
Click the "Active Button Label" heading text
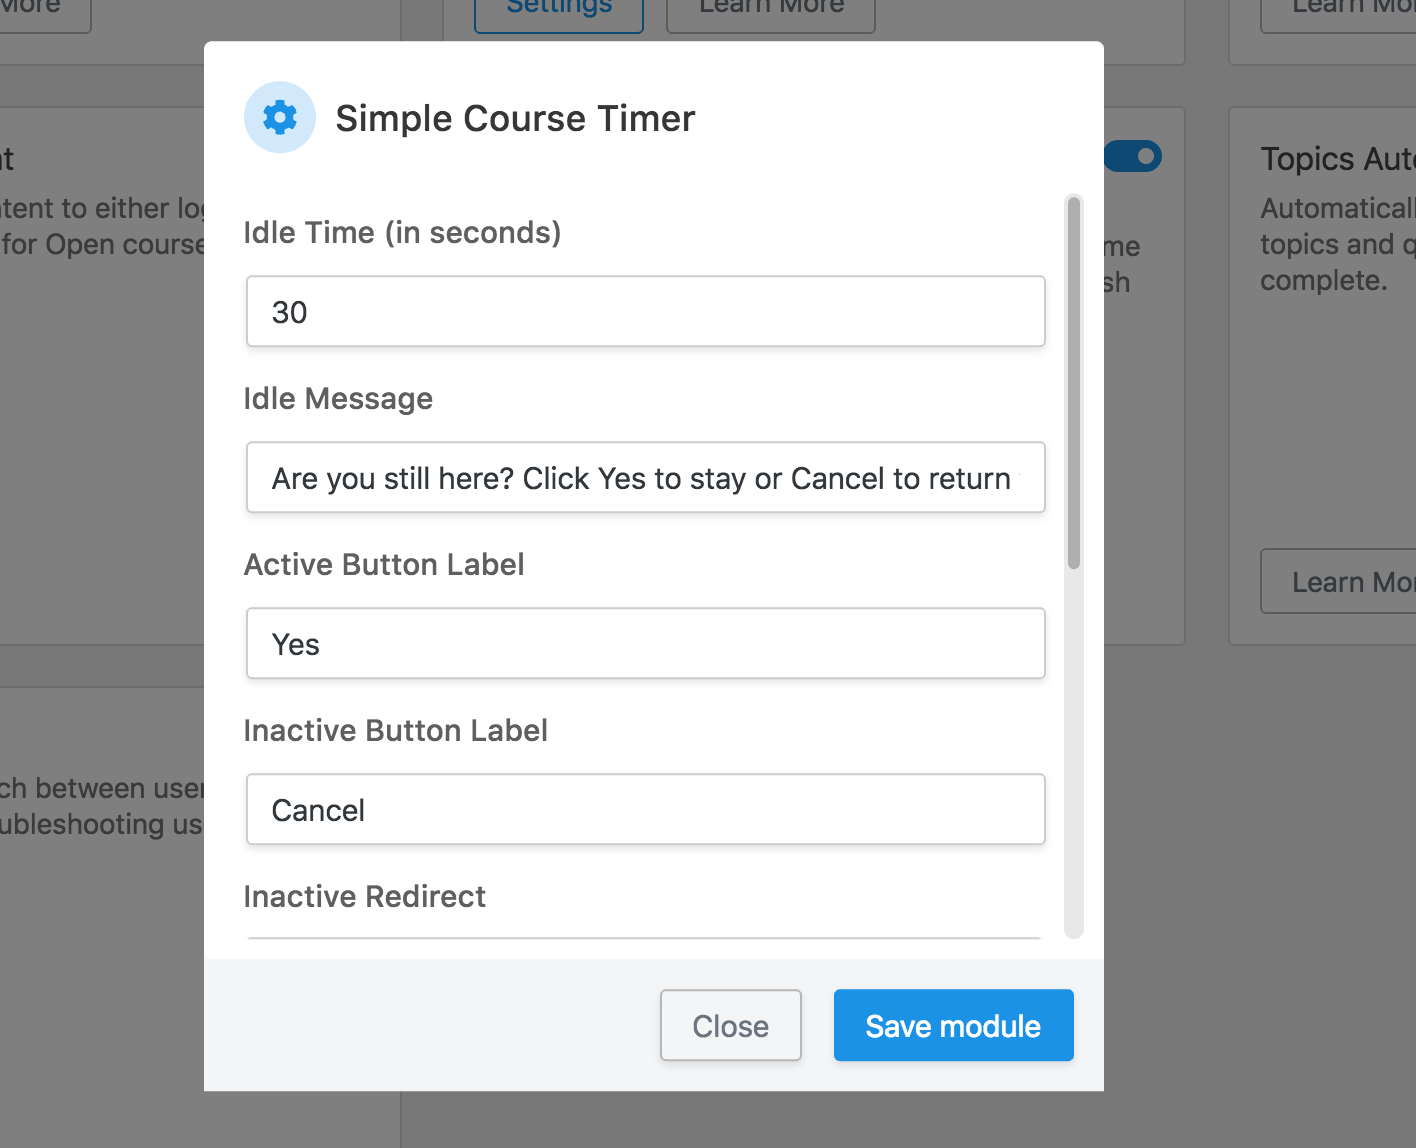(384, 565)
